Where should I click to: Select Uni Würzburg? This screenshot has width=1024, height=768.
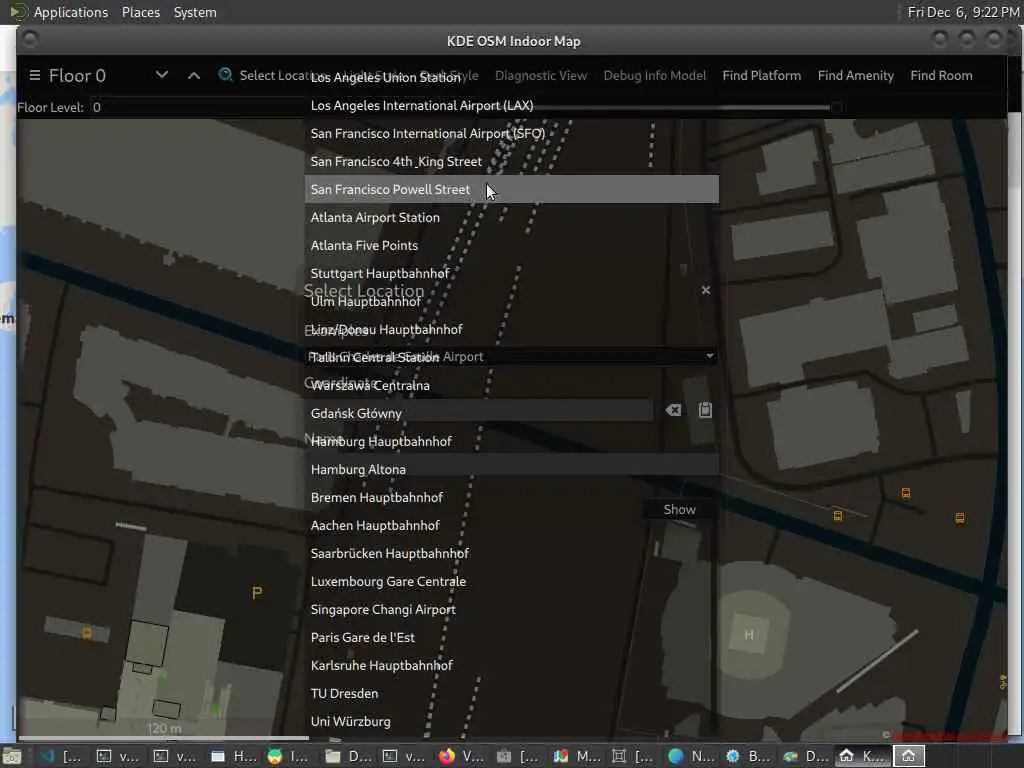pos(511,722)
